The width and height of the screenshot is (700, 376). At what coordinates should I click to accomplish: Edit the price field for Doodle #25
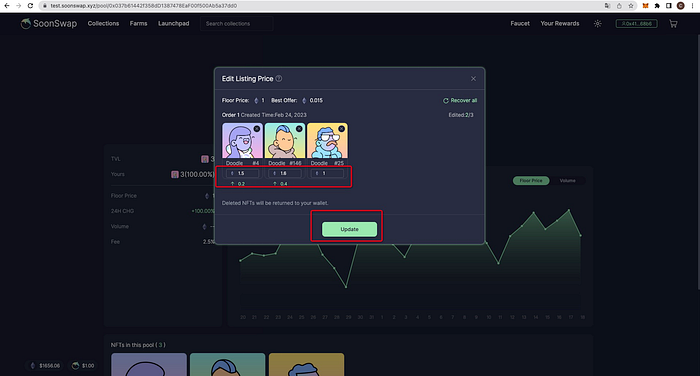(x=327, y=173)
